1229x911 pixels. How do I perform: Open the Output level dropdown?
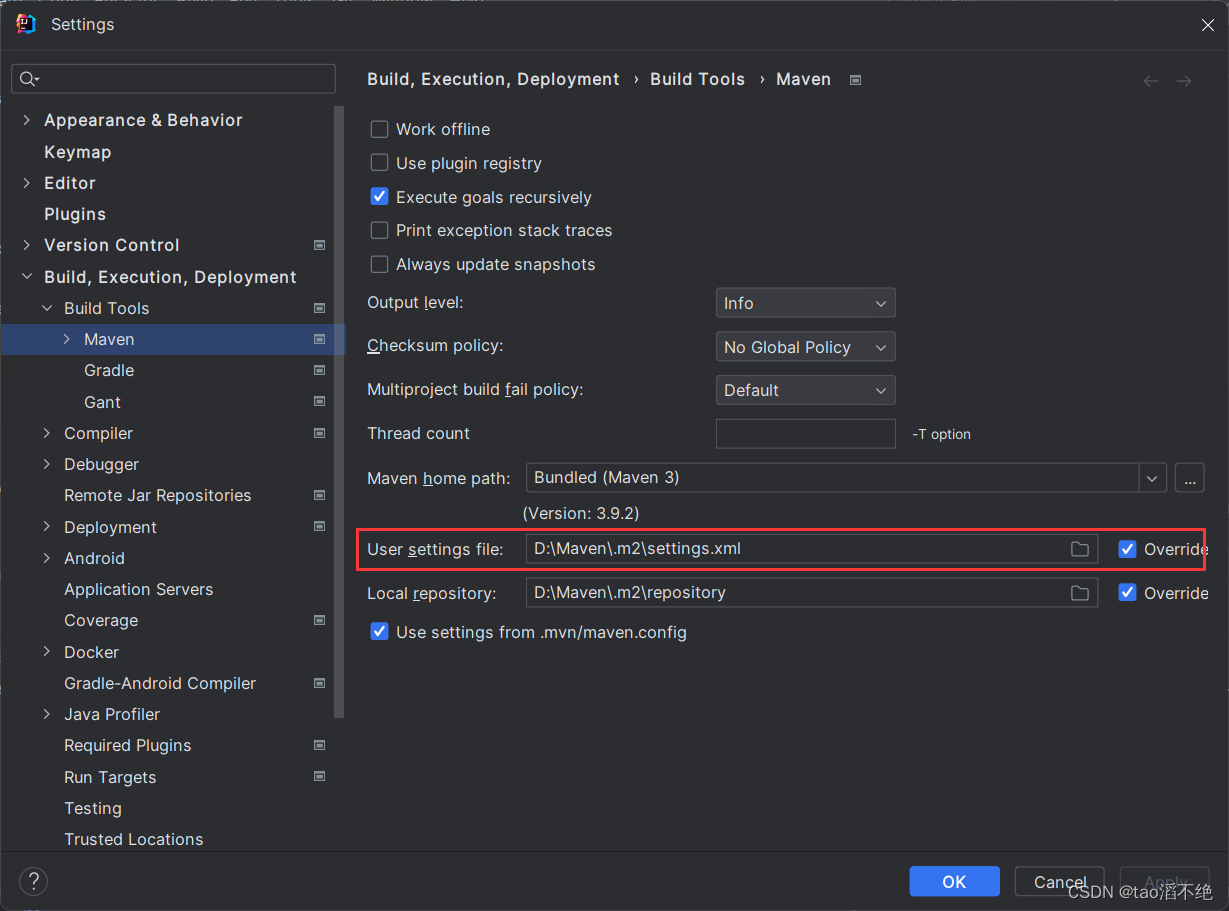pos(805,303)
